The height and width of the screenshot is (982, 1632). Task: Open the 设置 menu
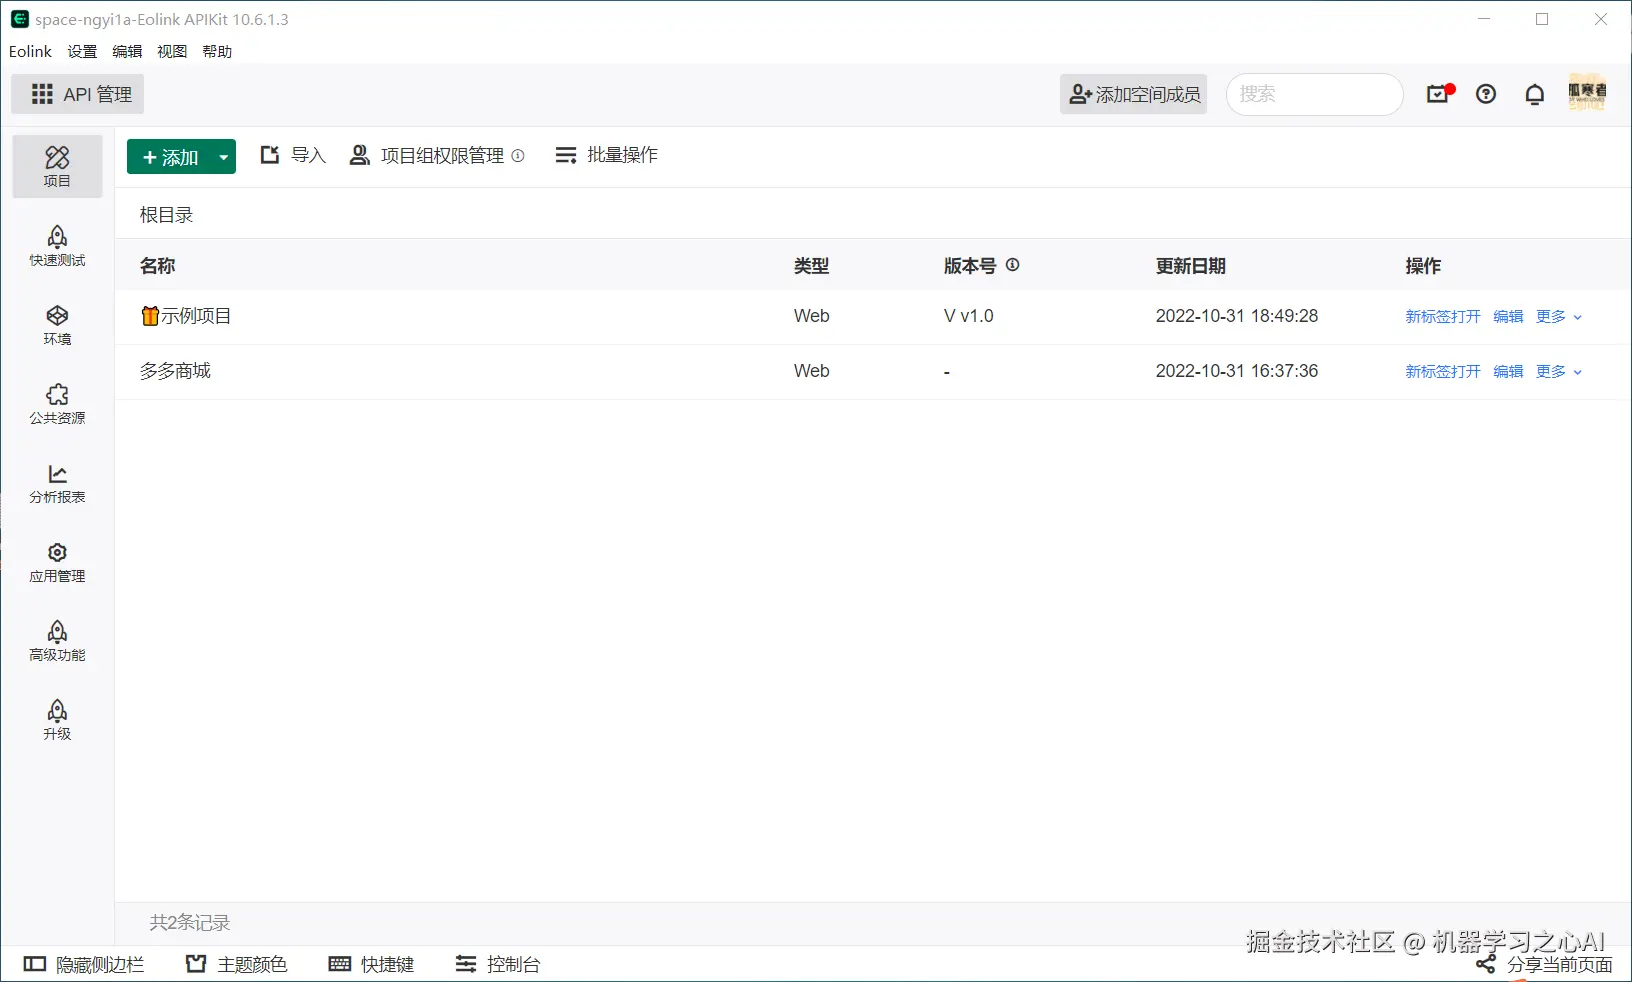click(x=82, y=51)
